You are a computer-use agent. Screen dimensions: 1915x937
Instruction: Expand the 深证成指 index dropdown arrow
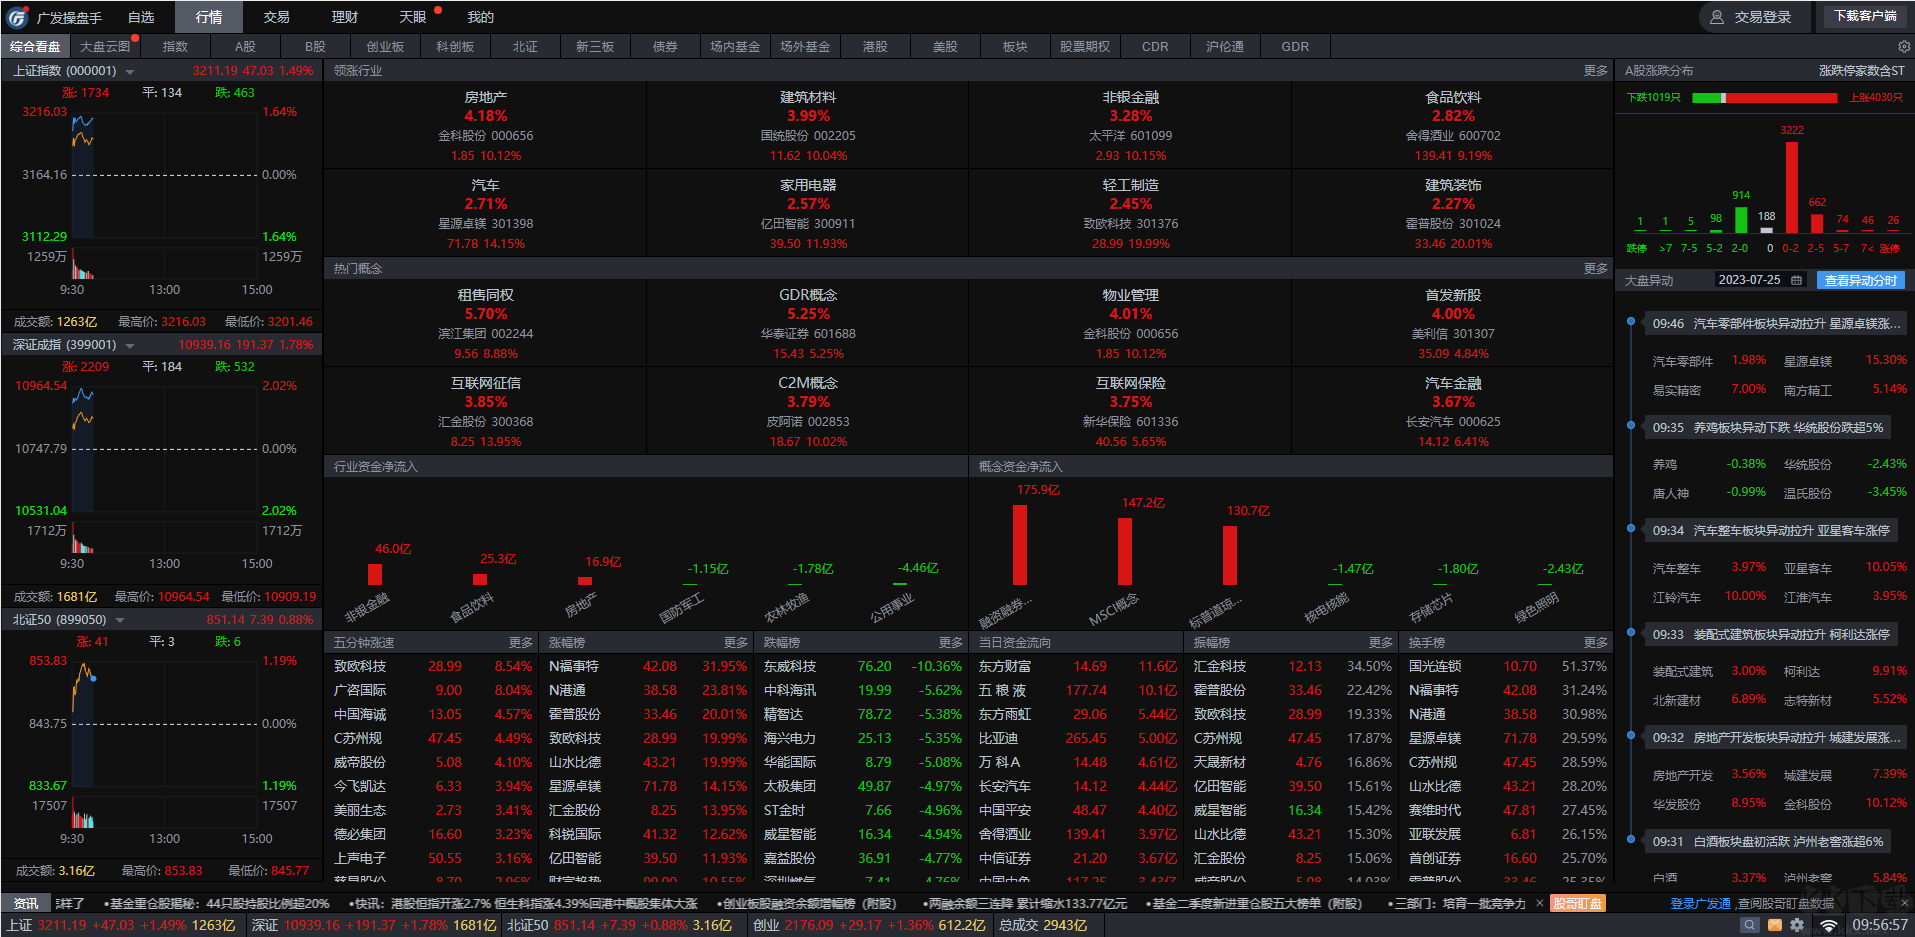pos(130,346)
